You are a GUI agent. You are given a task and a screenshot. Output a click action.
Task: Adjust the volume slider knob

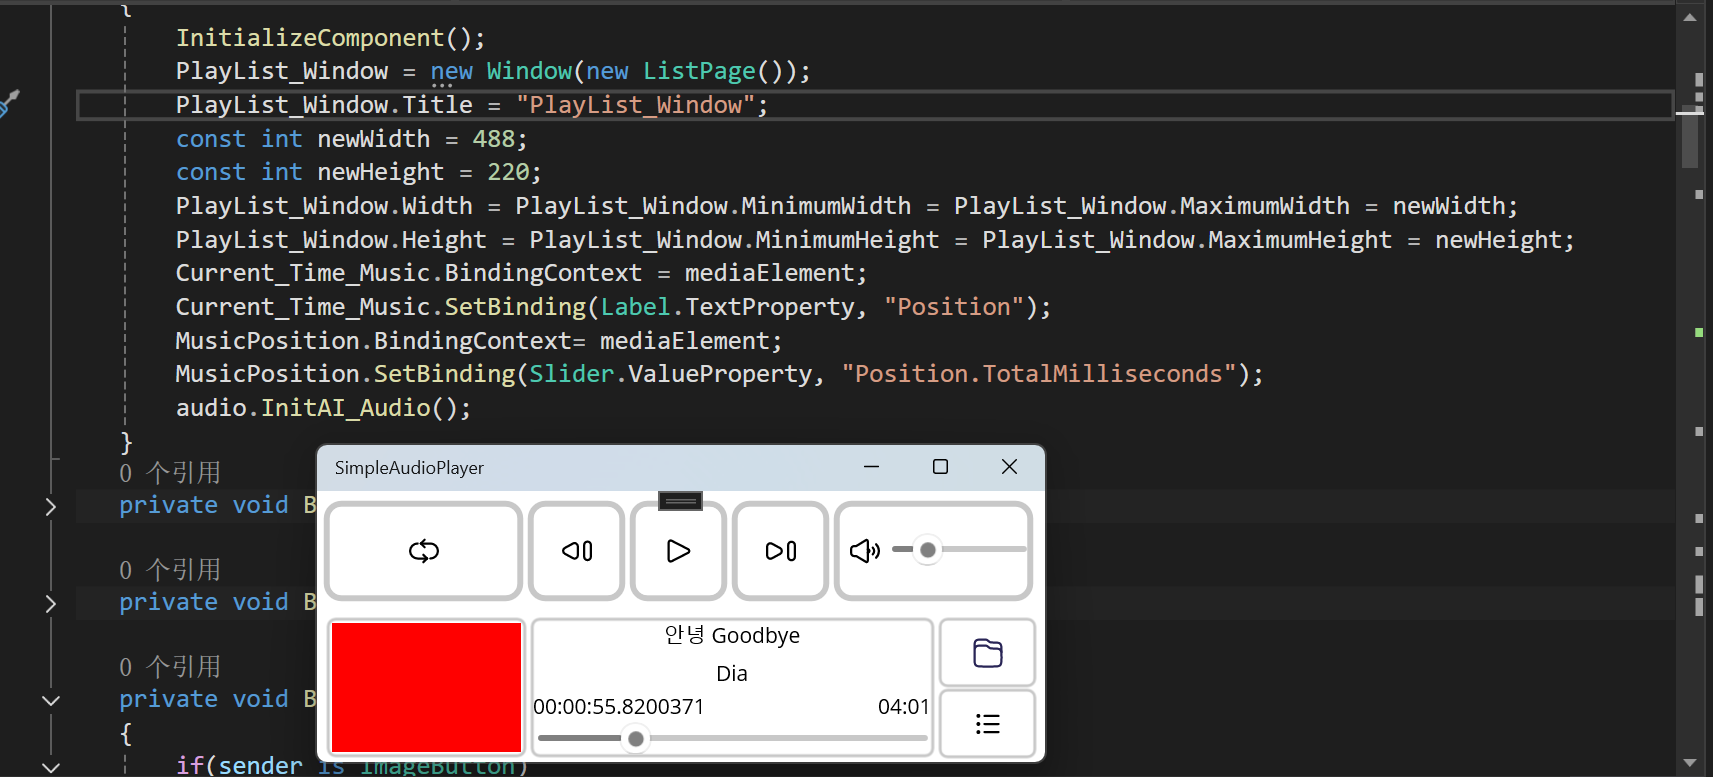pos(928,550)
